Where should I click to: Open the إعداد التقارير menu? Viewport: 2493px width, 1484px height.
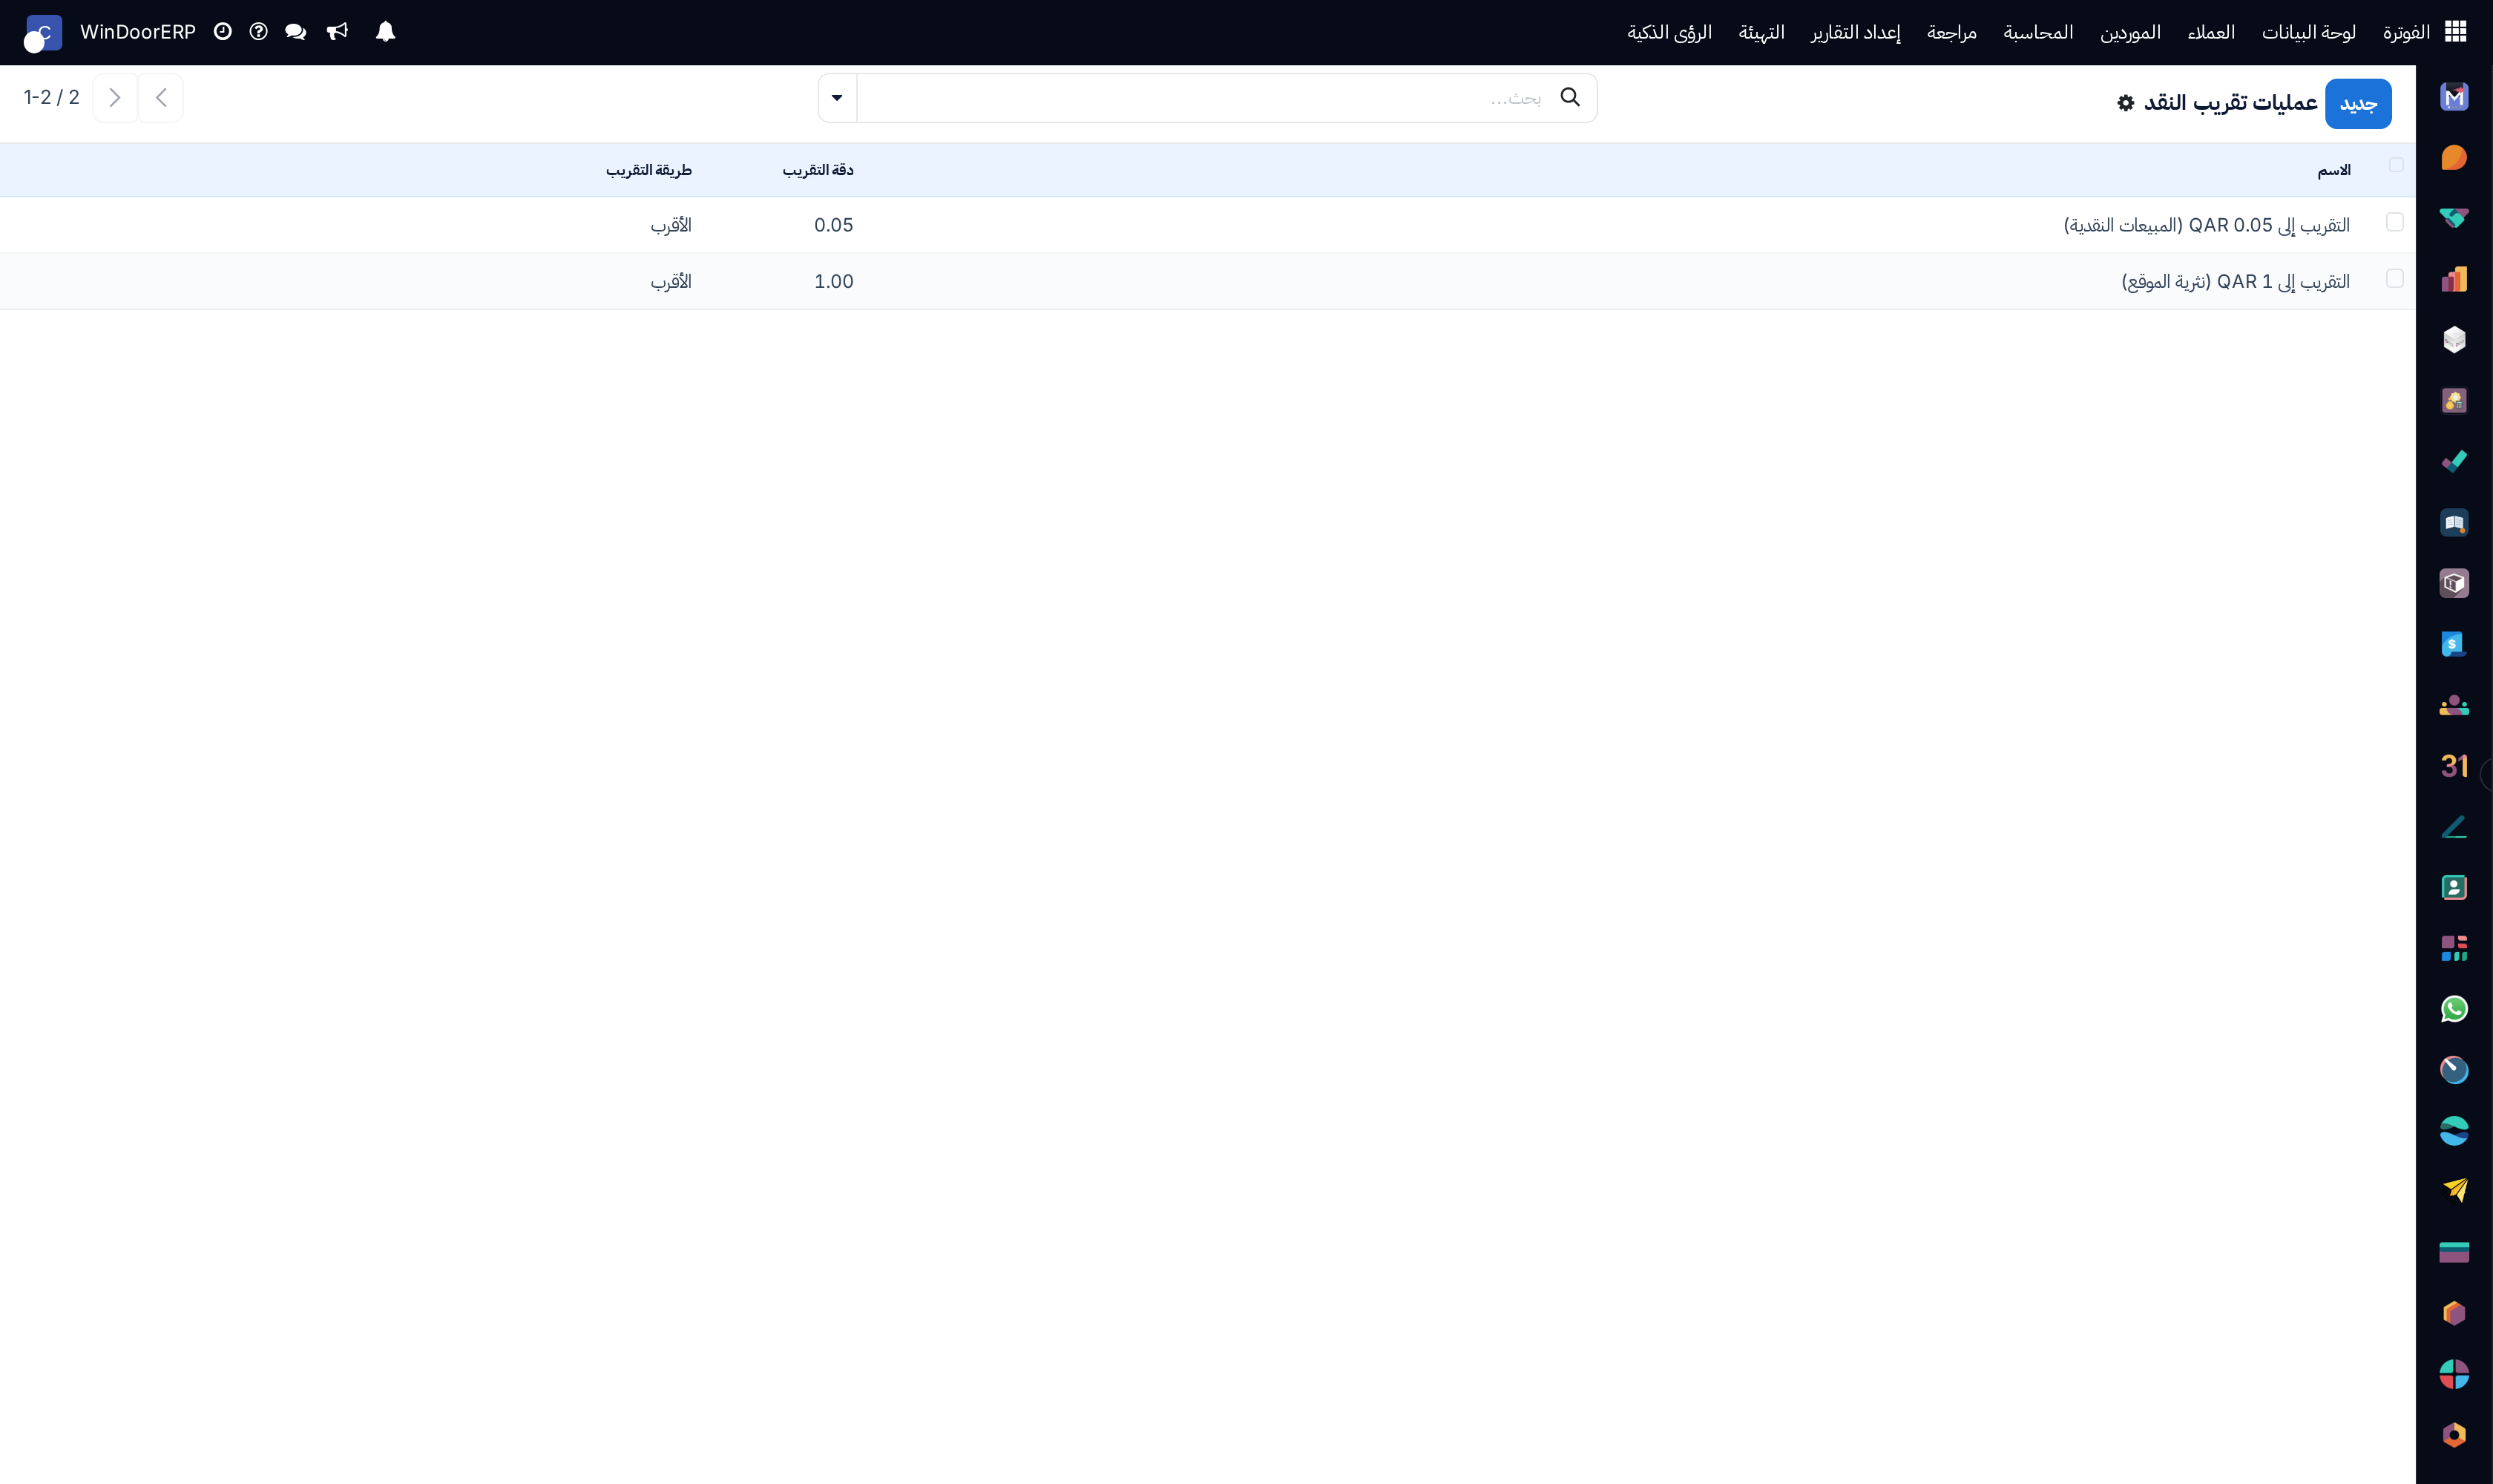point(1856,32)
